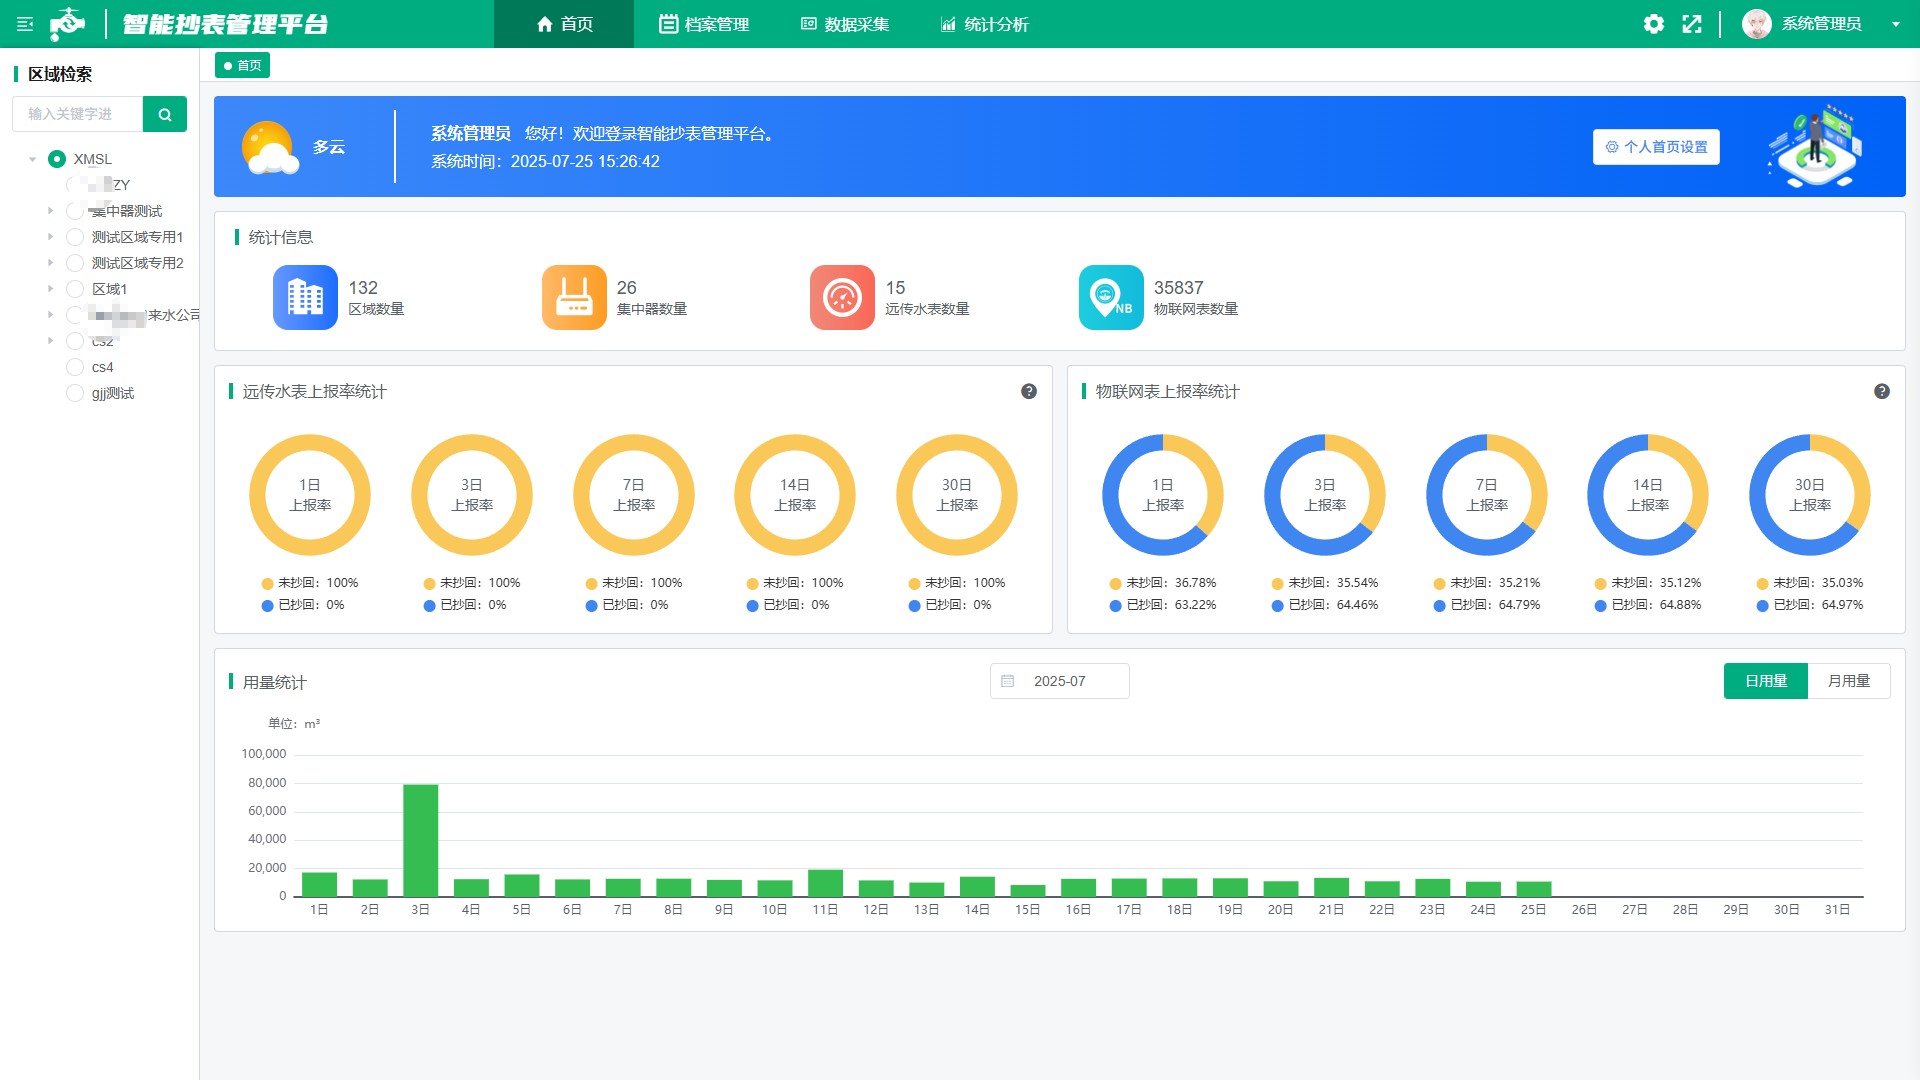Click the 个人首页设置 button
The height and width of the screenshot is (1080, 1920).
[x=1656, y=147]
